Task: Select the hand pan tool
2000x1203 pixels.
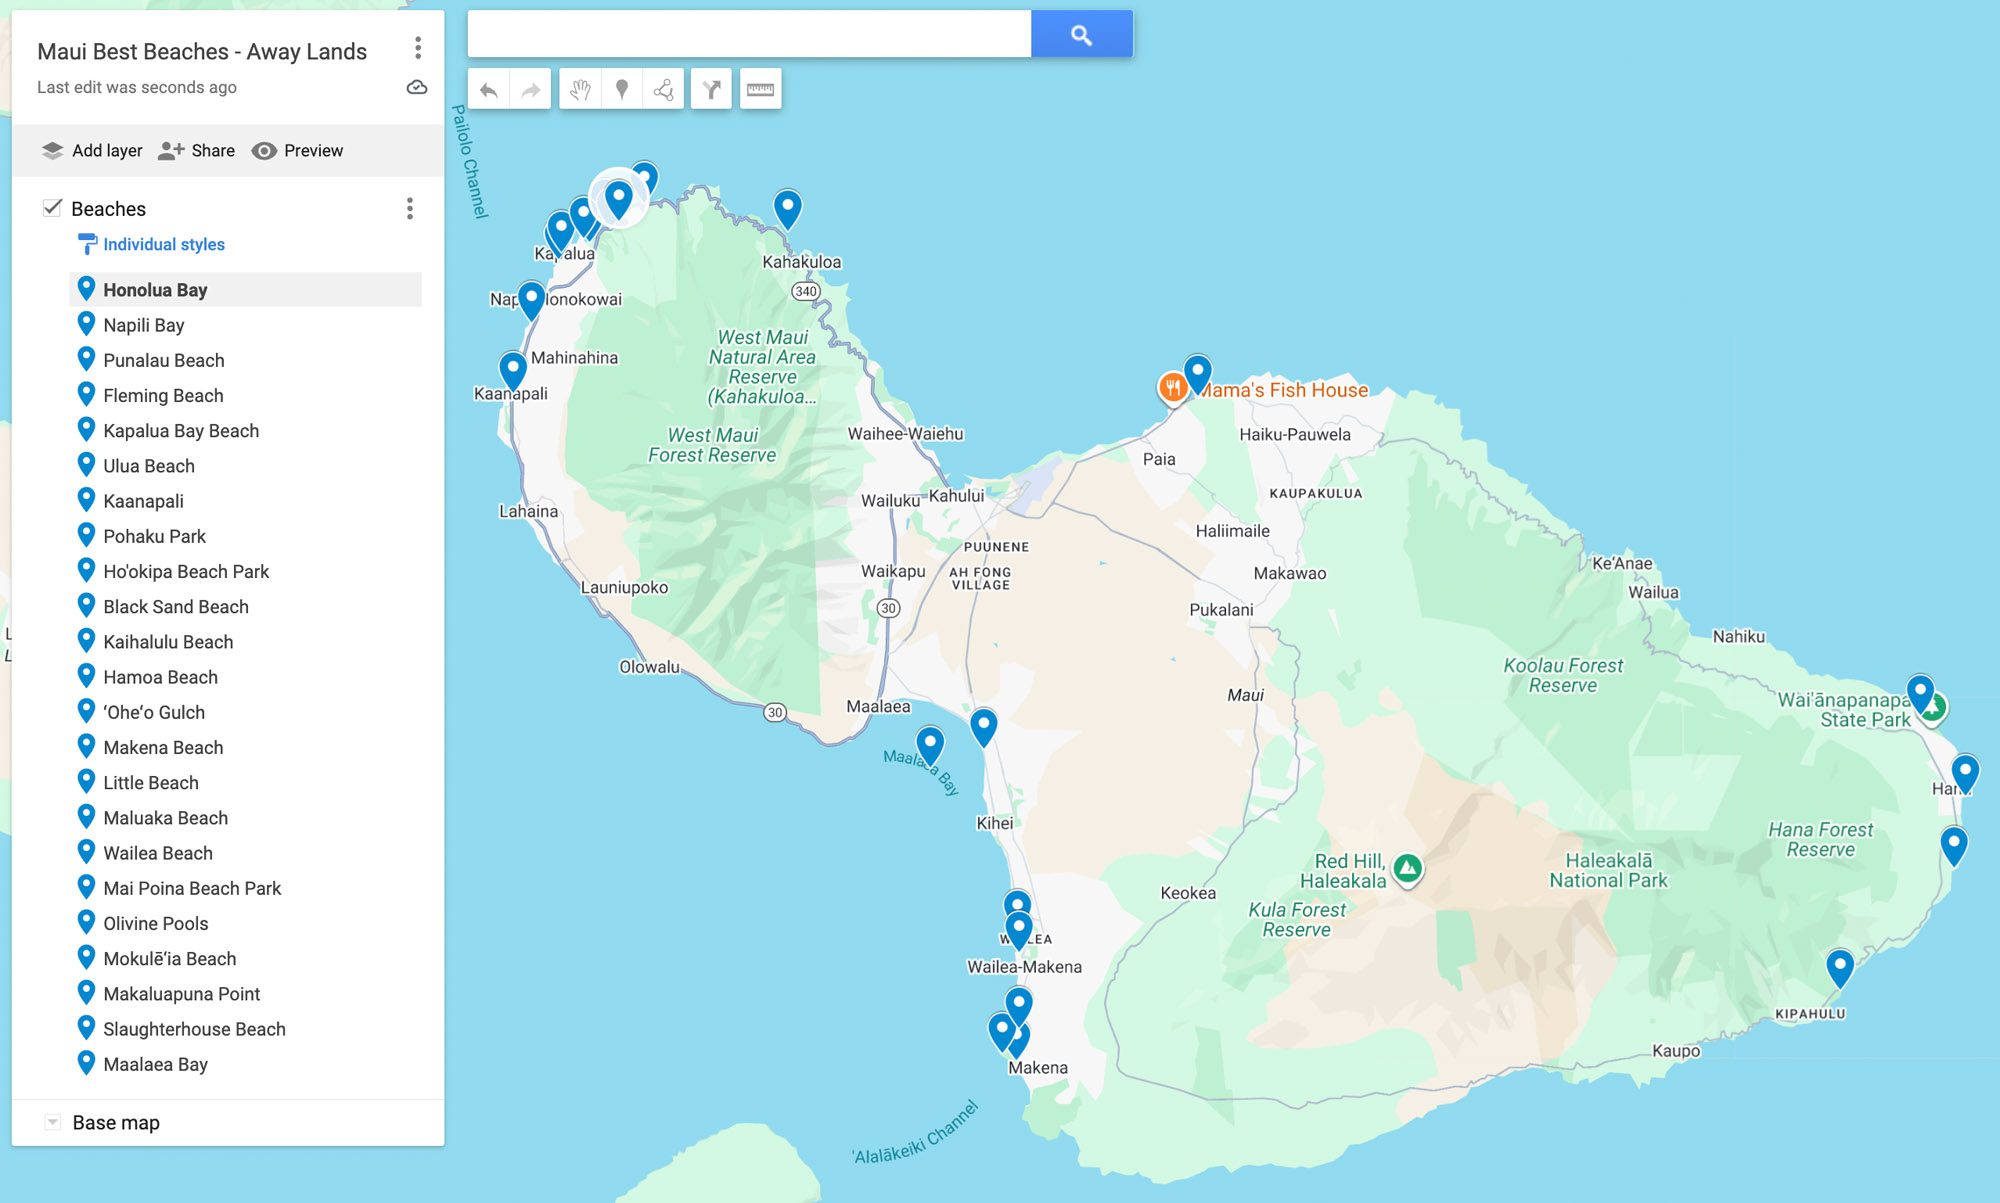Action: (x=580, y=90)
